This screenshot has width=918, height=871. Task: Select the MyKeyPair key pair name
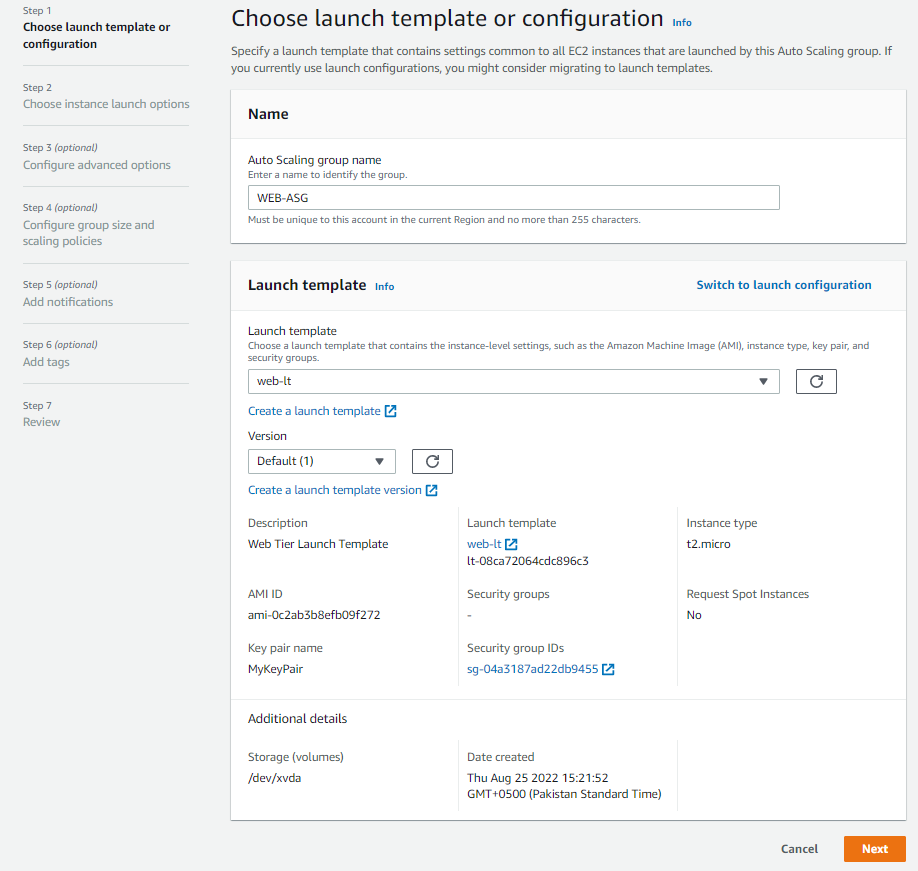(x=275, y=669)
